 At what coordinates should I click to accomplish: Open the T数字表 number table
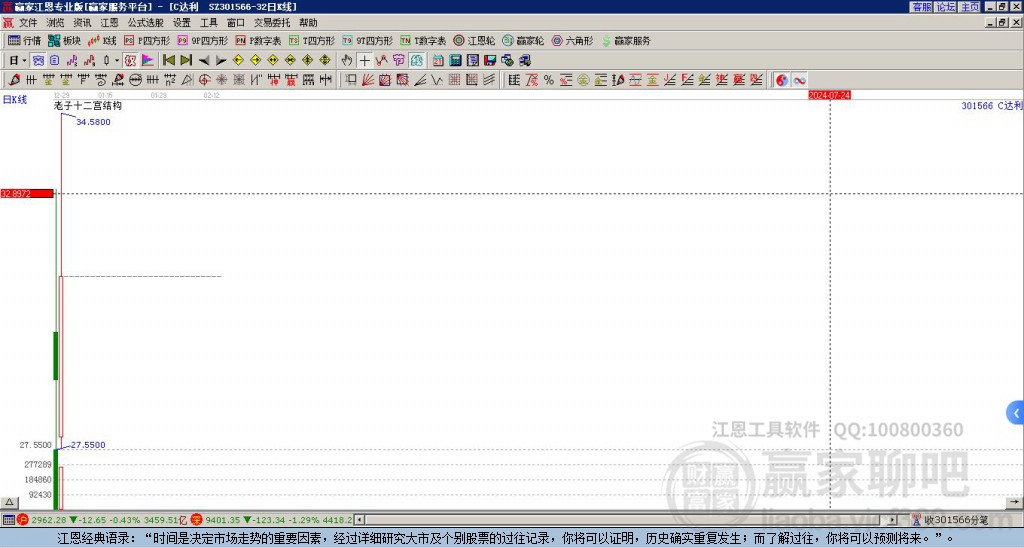[x=423, y=40]
